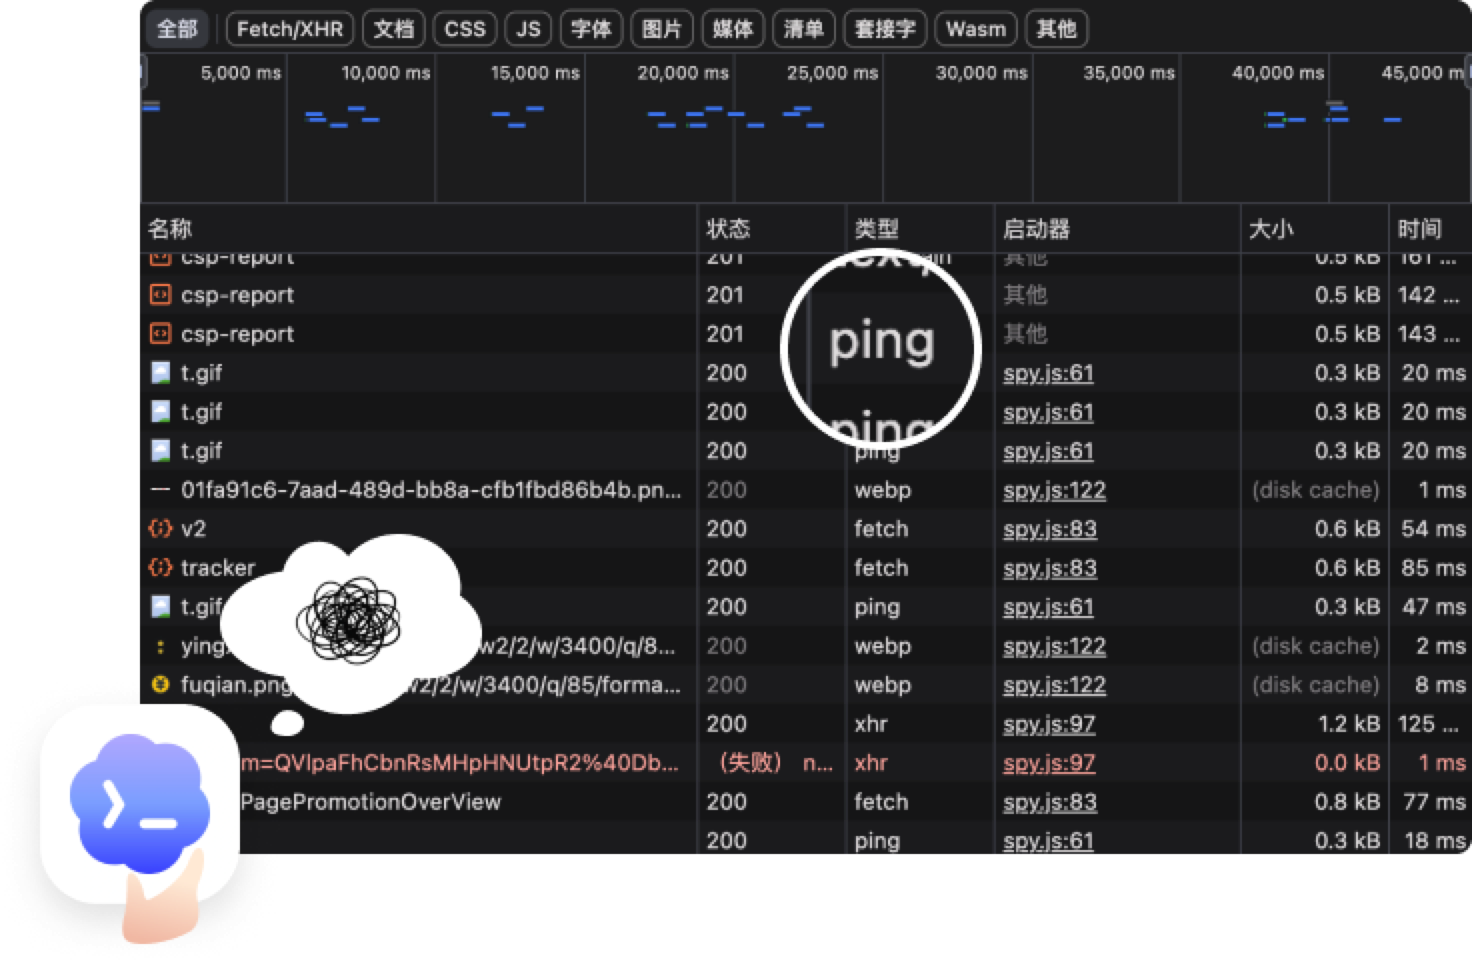Click the icon of the 143 ms csp-report row

point(160,334)
